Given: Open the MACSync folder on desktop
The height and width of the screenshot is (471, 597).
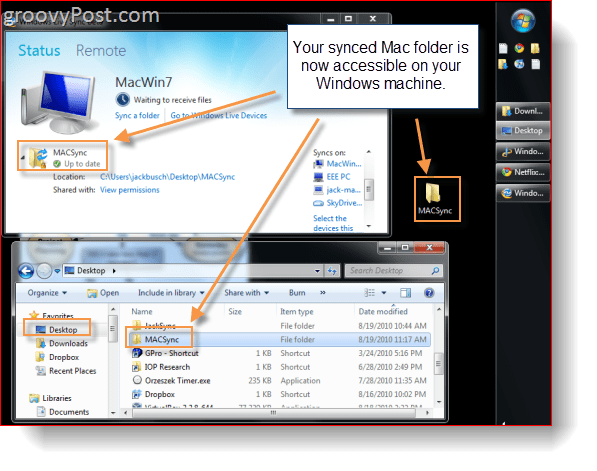Looking at the screenshot, I should 435,199.
